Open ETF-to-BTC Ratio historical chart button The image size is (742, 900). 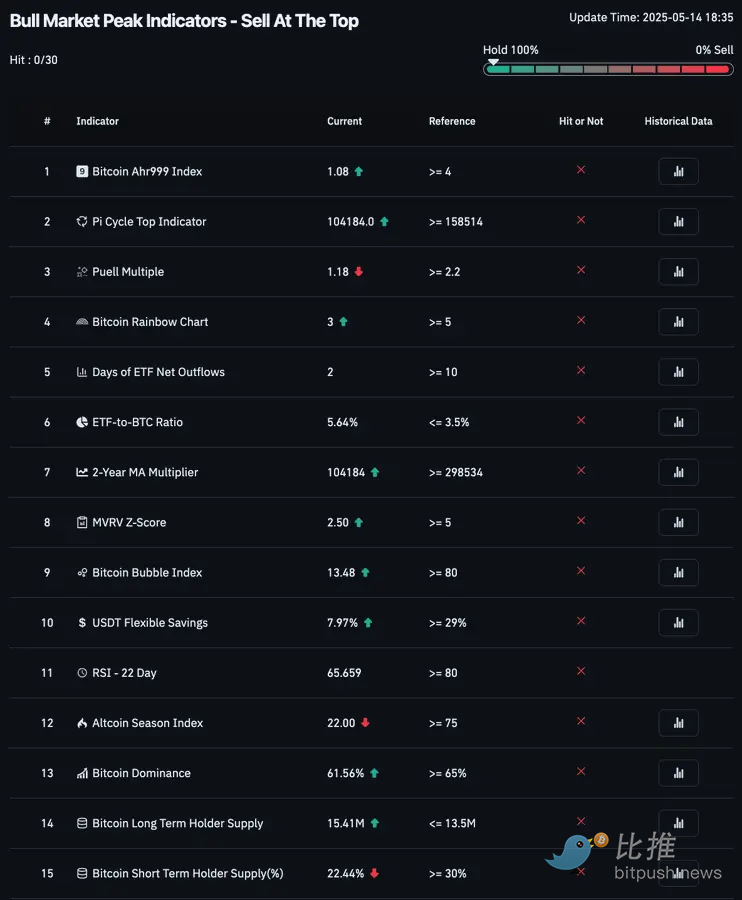(x=678, y=422)
